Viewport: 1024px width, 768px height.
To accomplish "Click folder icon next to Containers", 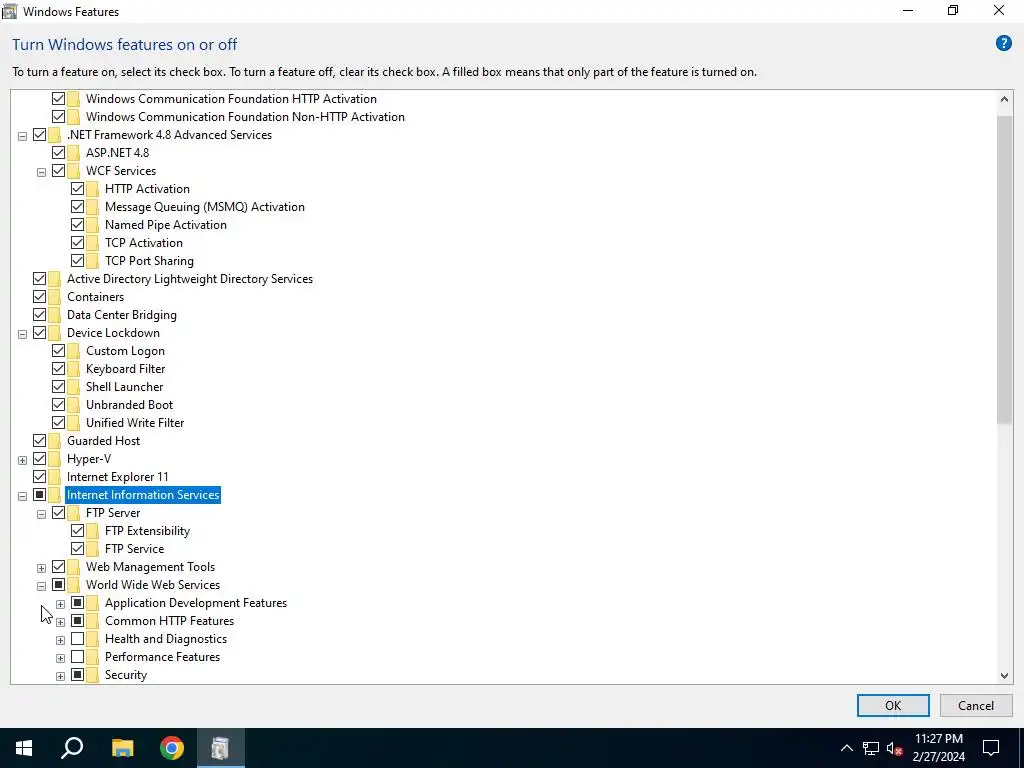I will 54,296.
